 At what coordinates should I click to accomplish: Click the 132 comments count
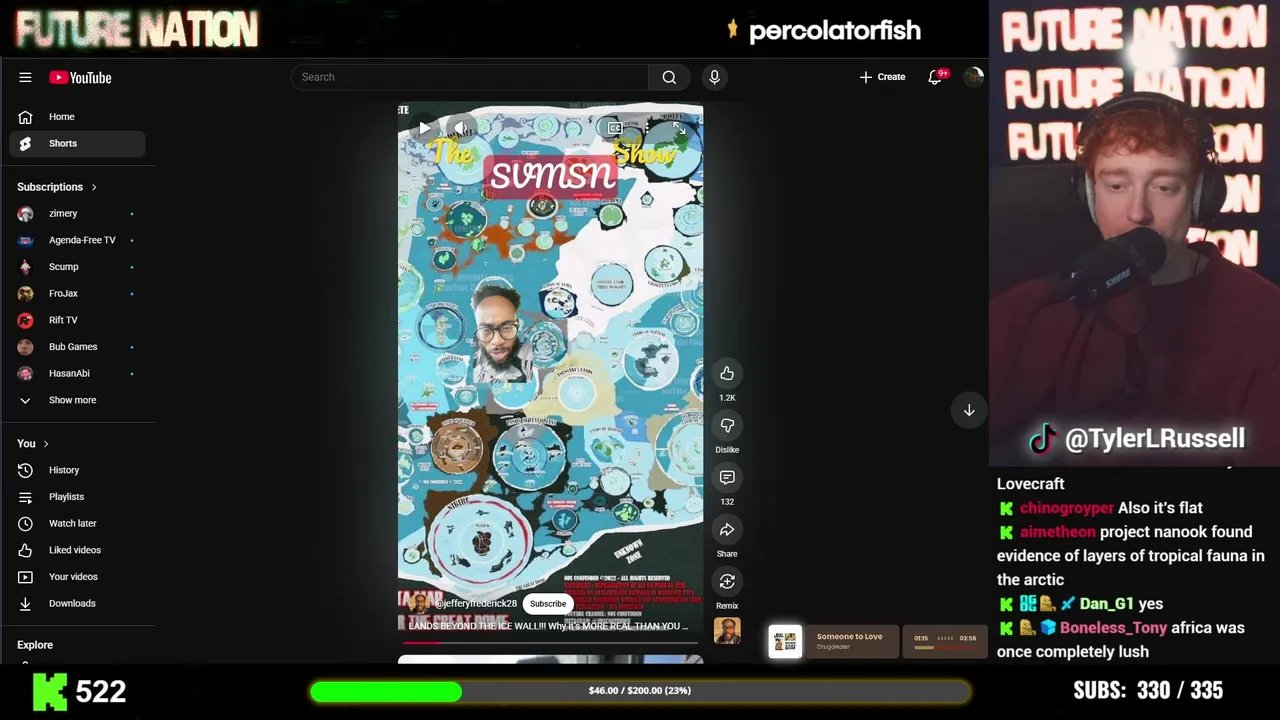click(727, 502)
